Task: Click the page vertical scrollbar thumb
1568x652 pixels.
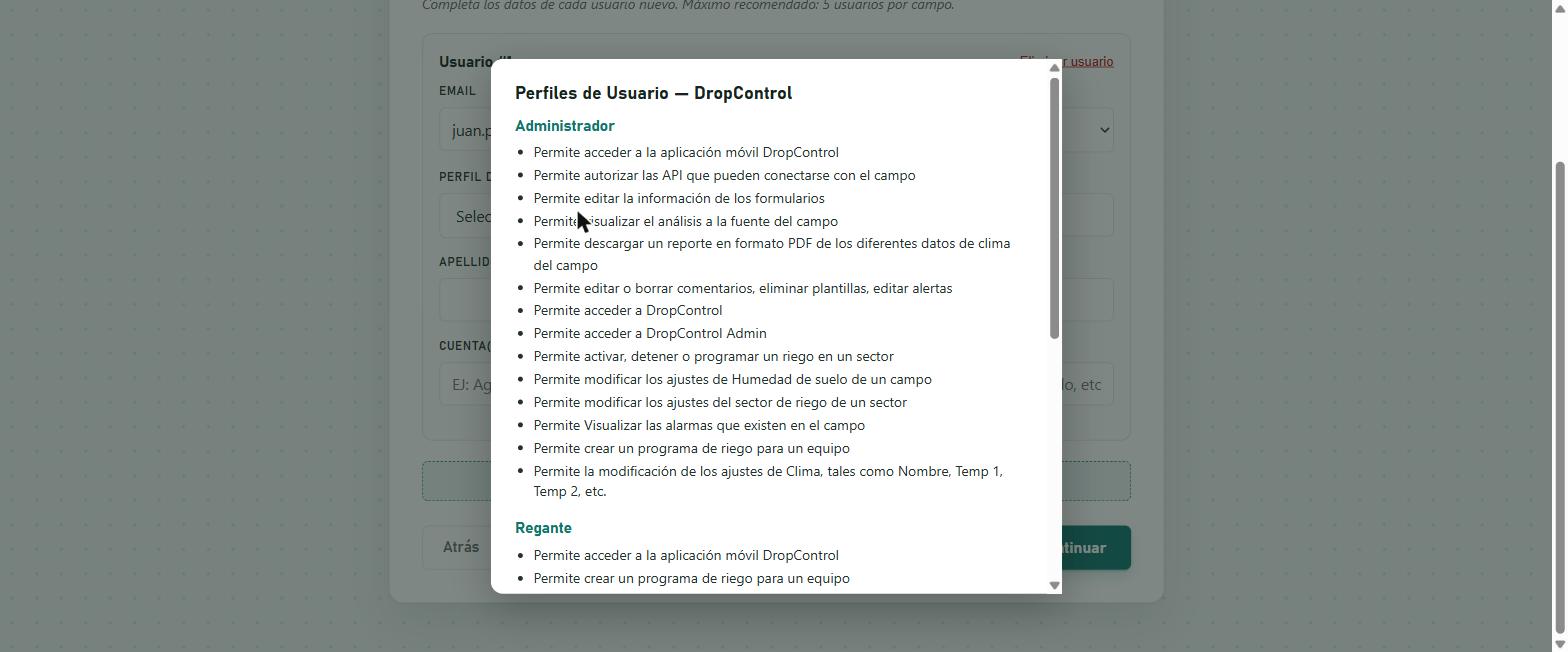Action: pos(1561,398)
